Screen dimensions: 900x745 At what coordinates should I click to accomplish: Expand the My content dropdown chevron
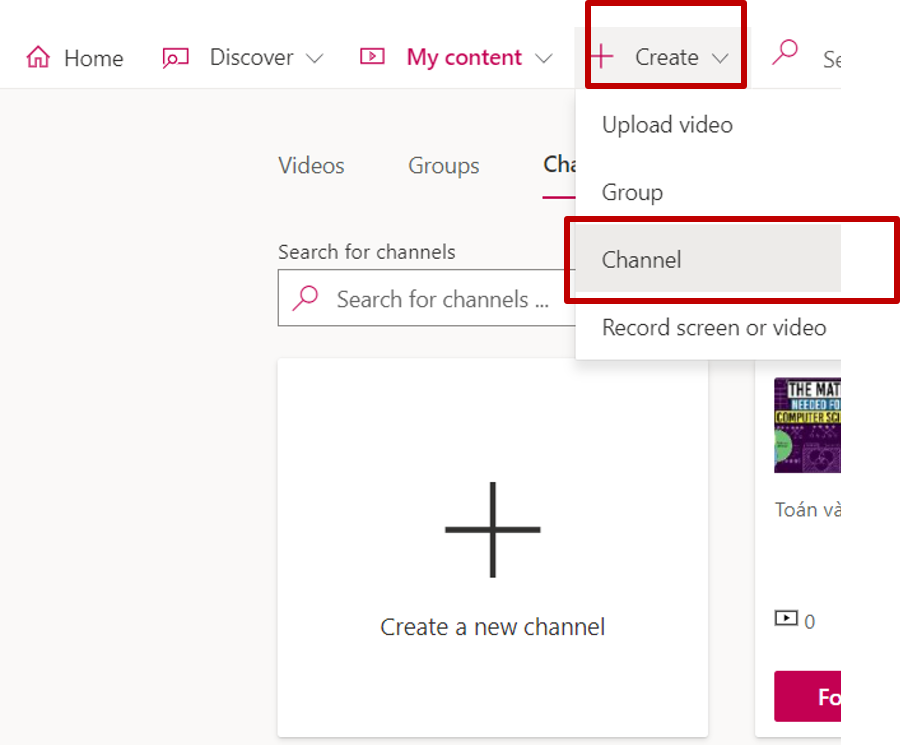[x=544, y=59]
